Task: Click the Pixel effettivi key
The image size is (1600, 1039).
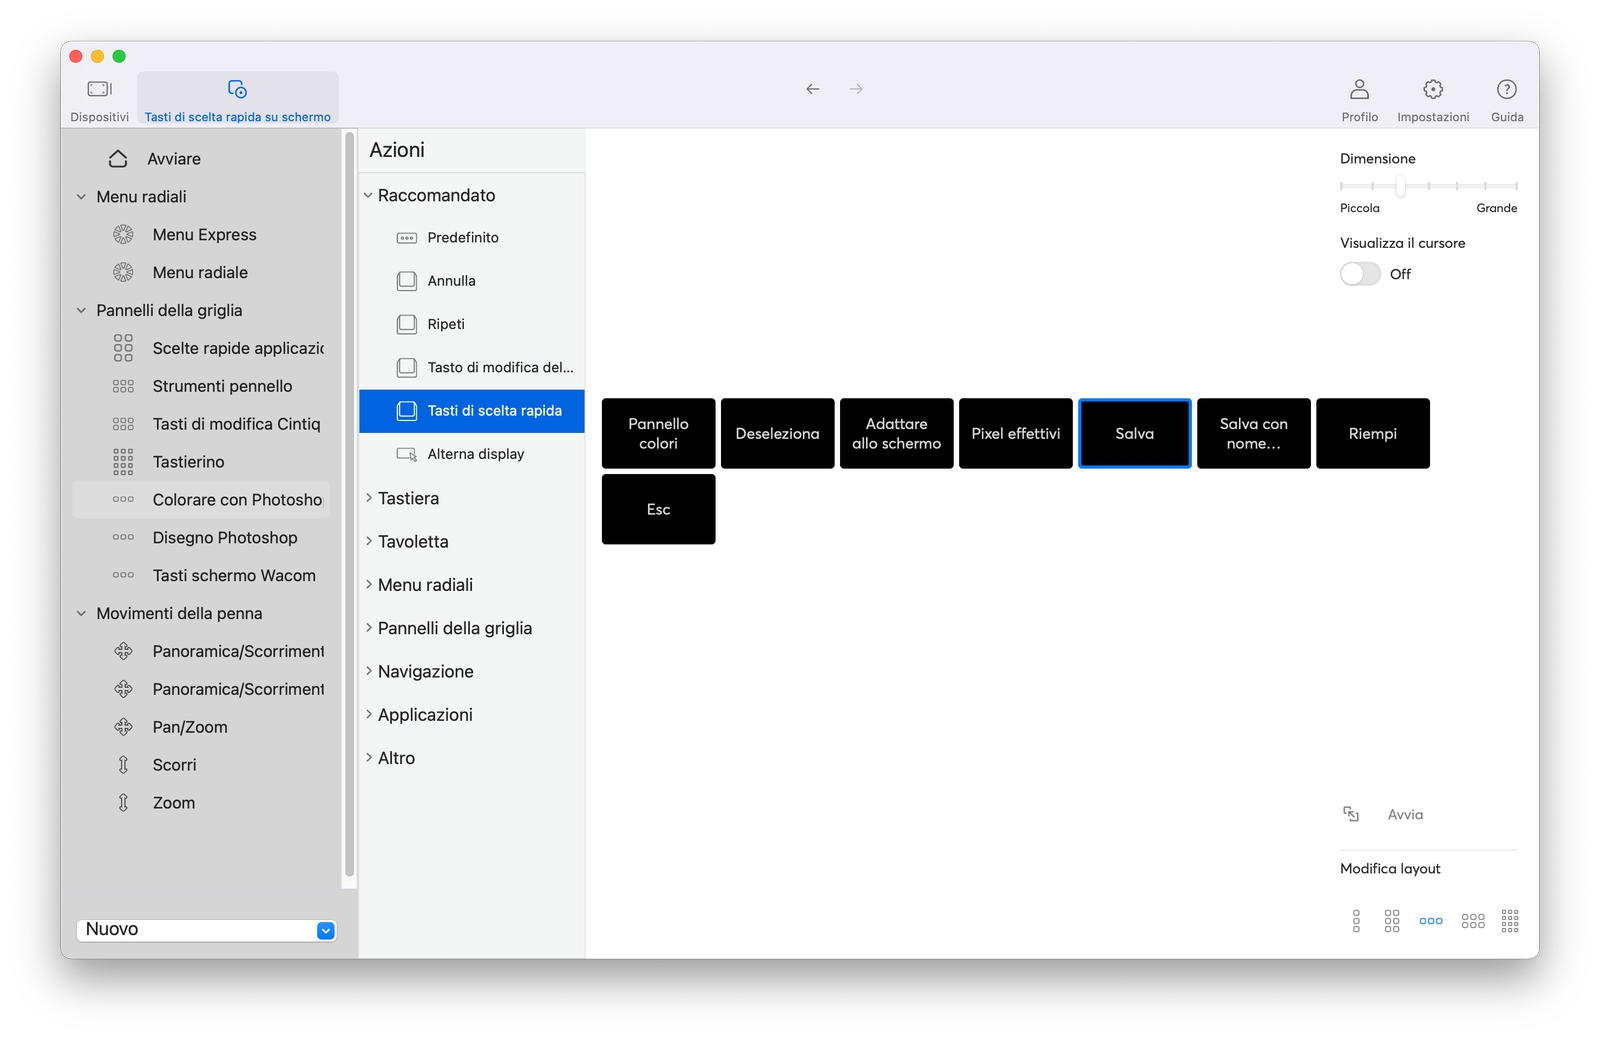Action: (x=1016, y=433)
